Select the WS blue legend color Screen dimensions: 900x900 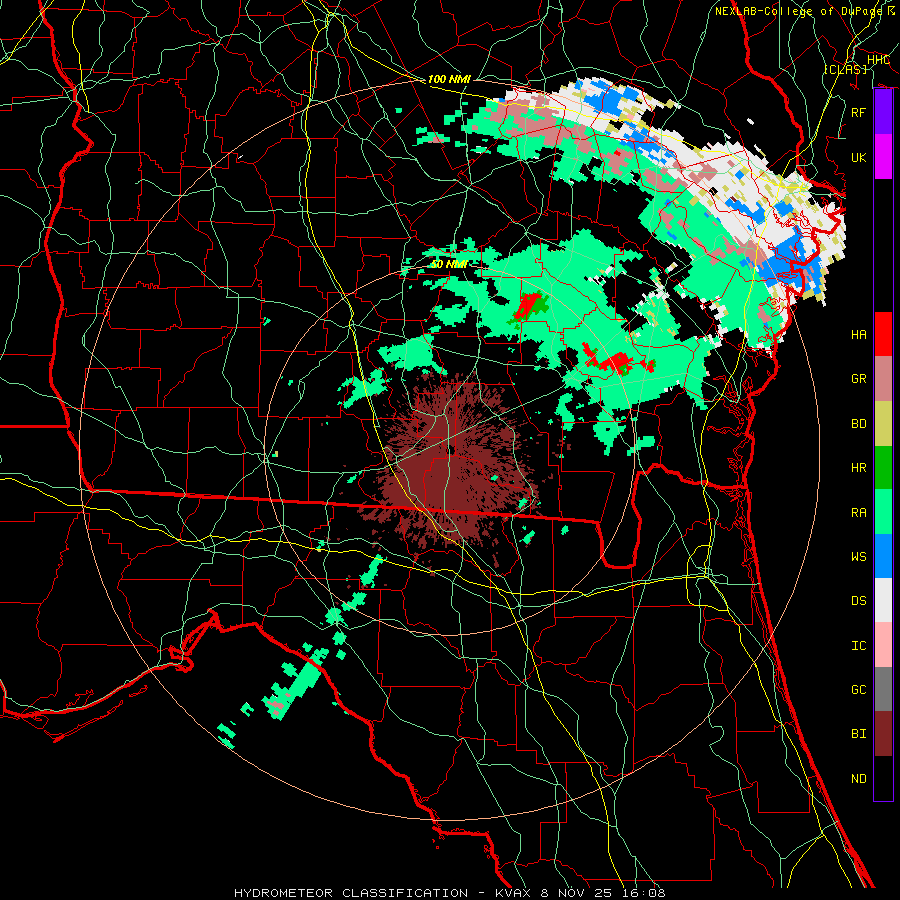tap(883, 556)
